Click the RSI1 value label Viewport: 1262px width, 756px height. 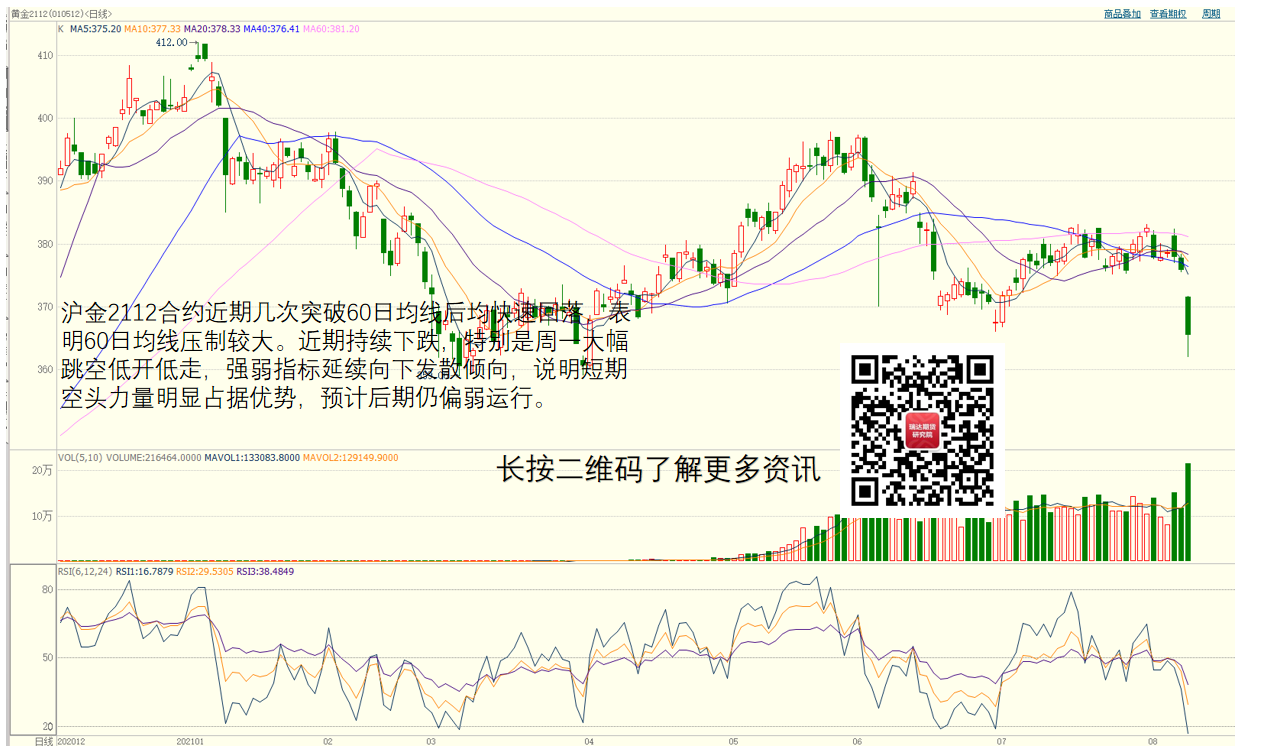tap(145, 572)
